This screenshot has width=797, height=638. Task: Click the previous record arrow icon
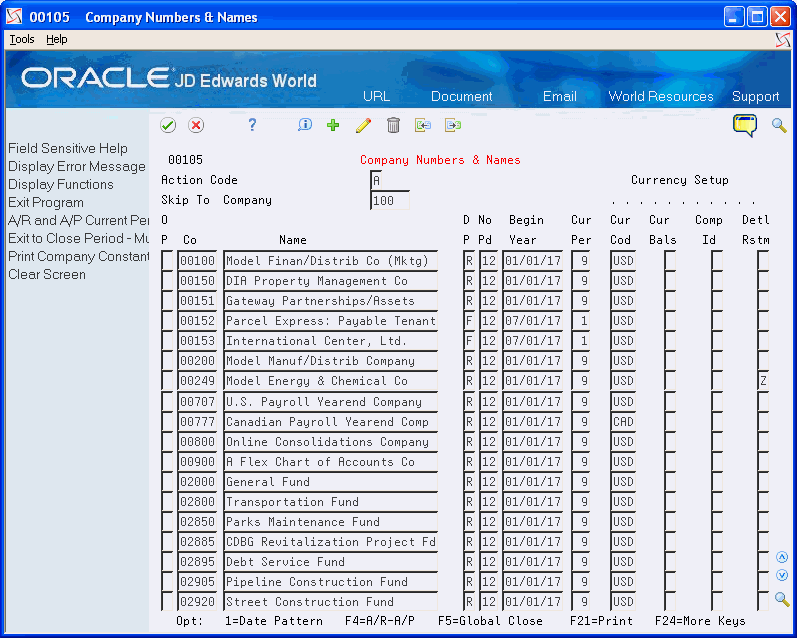[423, 125]
